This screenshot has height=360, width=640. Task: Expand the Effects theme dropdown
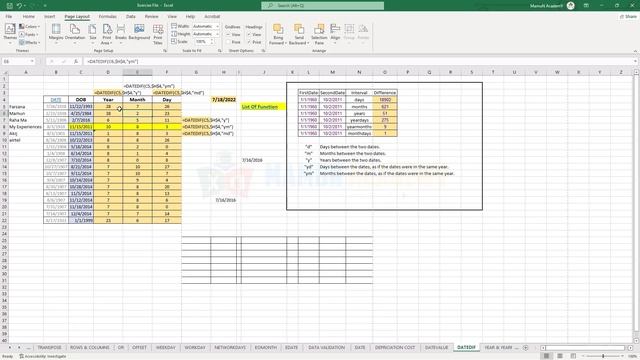tap(29, 42)
